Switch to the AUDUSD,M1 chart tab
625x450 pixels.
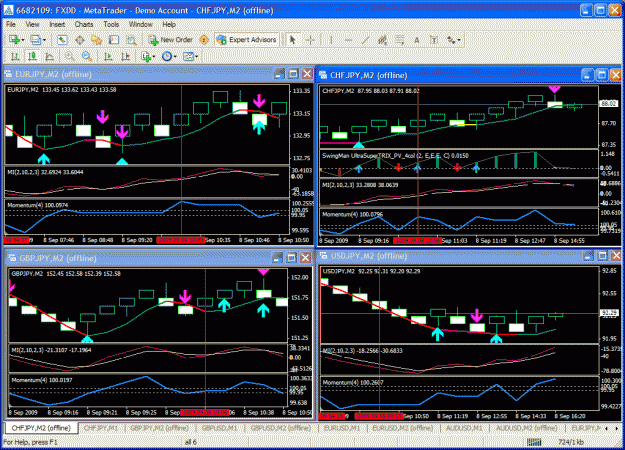point(464,428)
